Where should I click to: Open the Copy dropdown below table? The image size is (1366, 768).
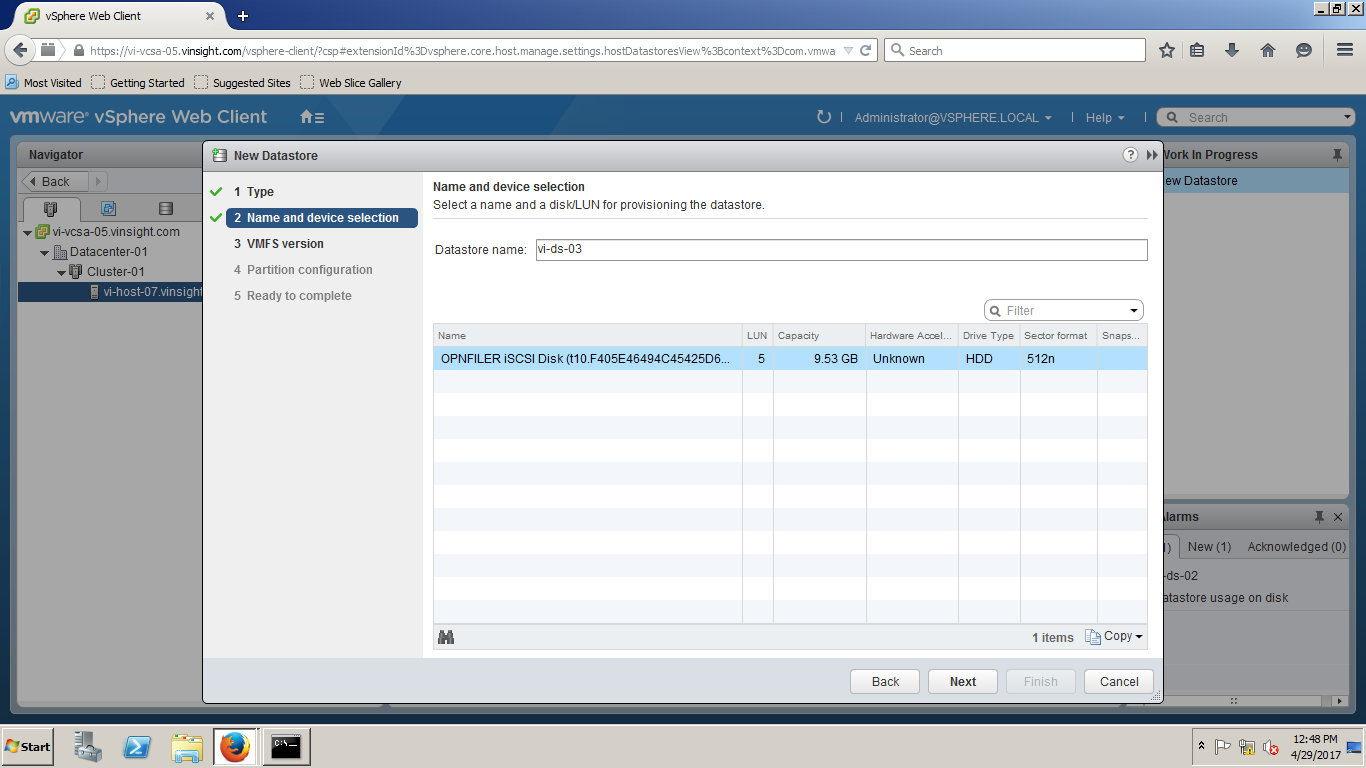[x=1114, y=637]
